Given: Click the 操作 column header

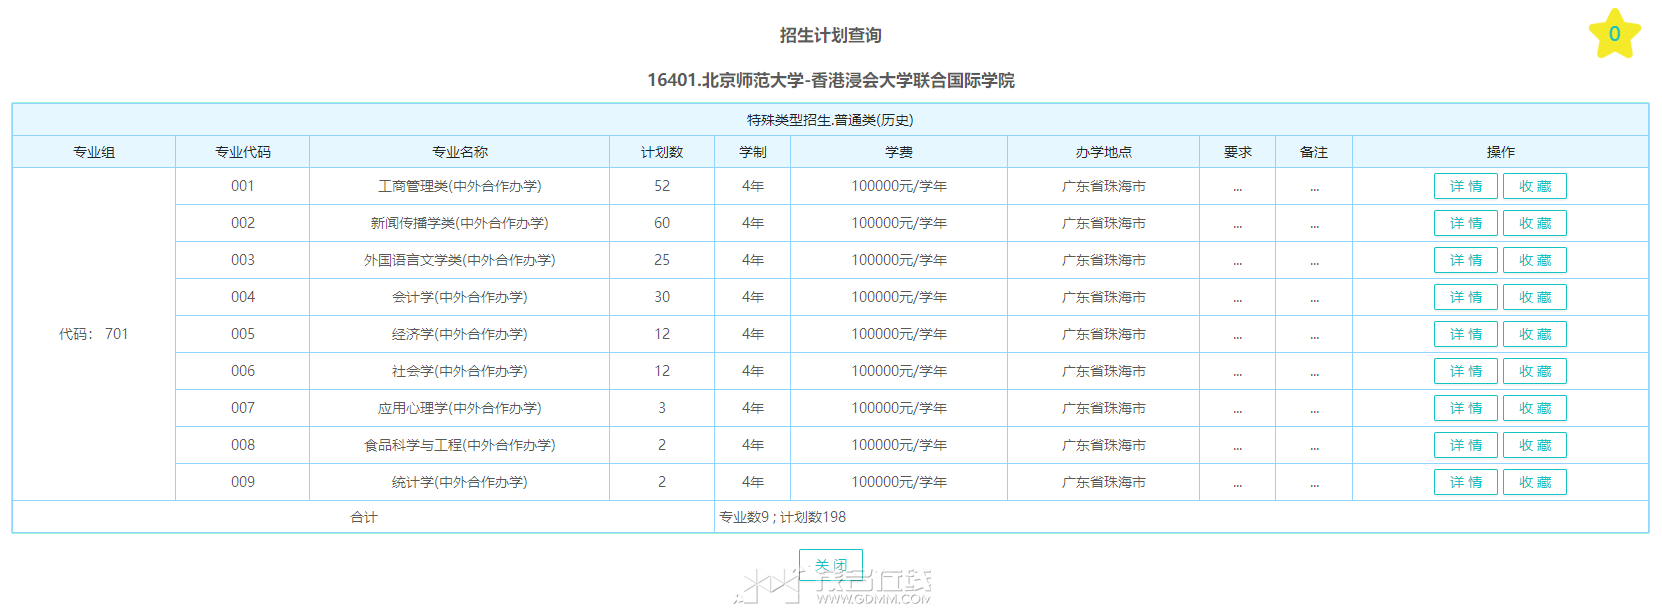Looking at the screenshot, I should point(1501,152).
